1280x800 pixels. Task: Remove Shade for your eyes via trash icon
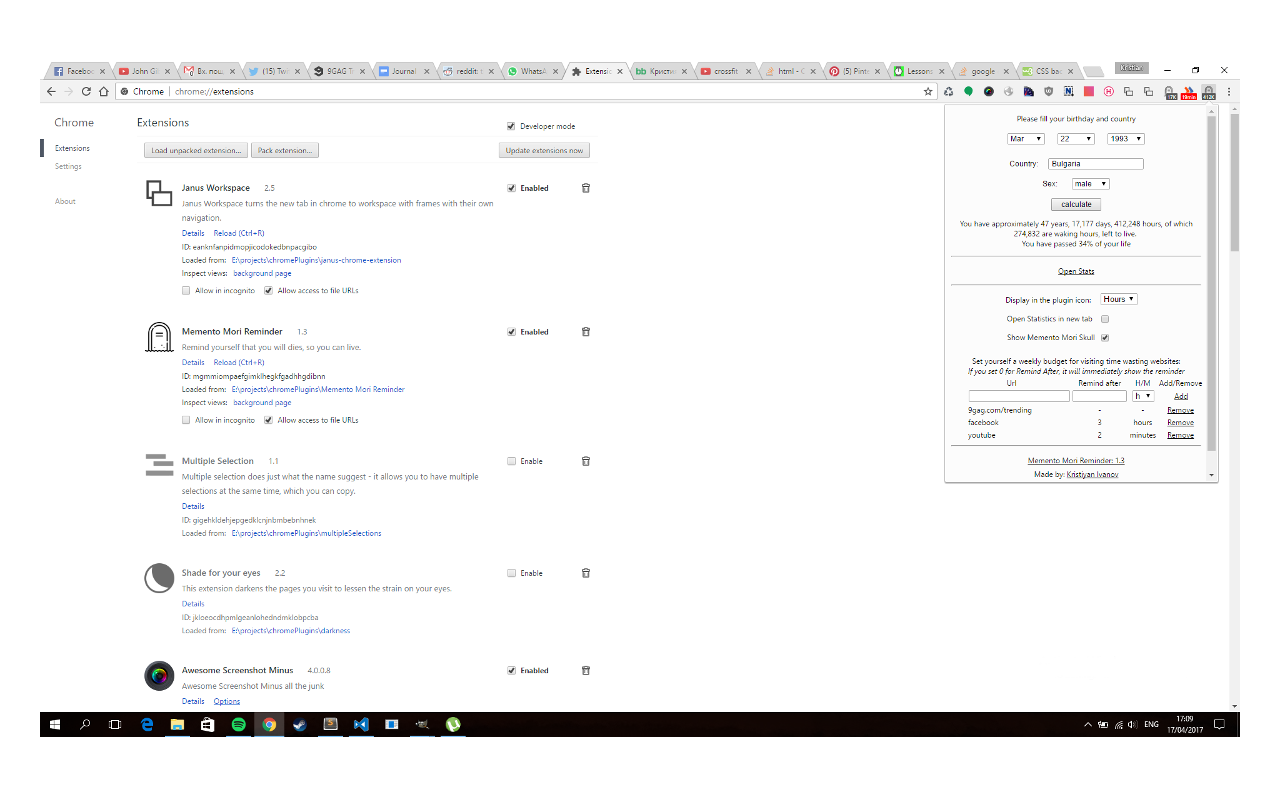click(x=586, y=573)
